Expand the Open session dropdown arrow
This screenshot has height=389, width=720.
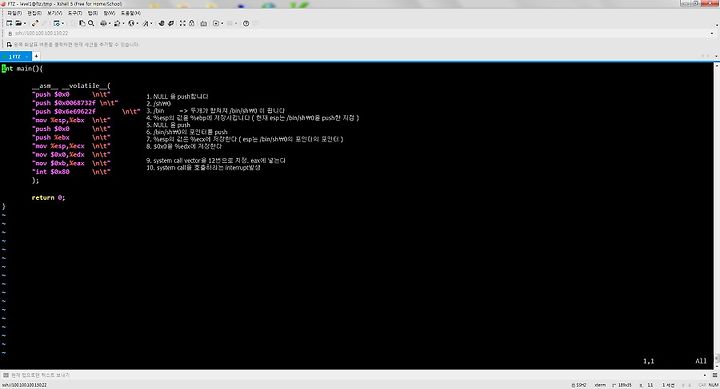coord(25,23)
